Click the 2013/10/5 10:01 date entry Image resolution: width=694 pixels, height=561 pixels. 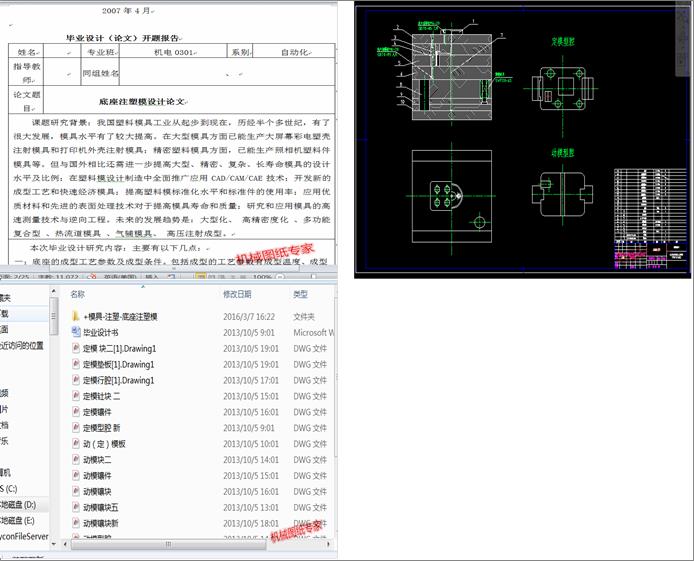coord(251,444)
